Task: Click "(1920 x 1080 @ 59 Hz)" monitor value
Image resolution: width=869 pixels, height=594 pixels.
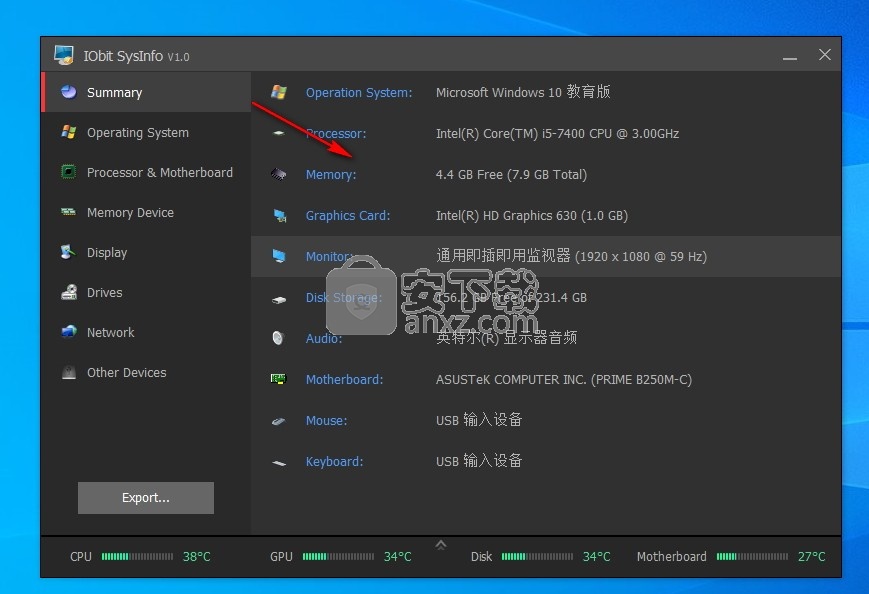Action: [641, 257]
